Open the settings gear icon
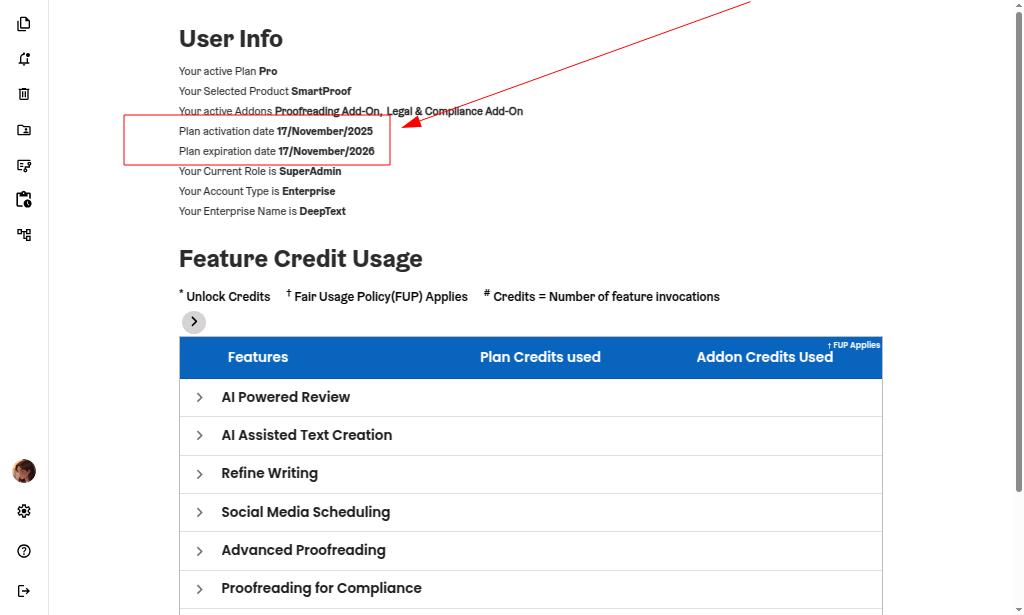Viewport: 1024px width, 615px height. pos(24,511)
